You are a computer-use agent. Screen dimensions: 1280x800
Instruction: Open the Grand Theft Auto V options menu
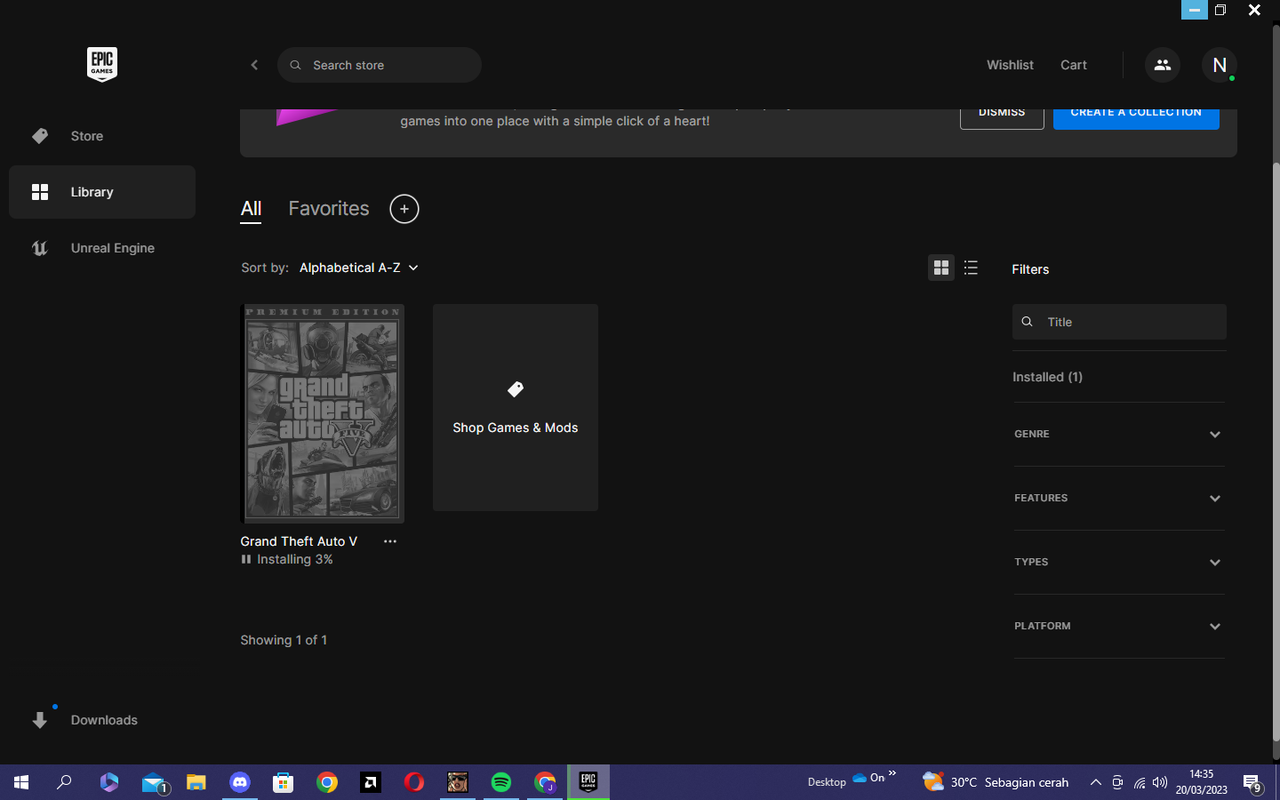390,541
